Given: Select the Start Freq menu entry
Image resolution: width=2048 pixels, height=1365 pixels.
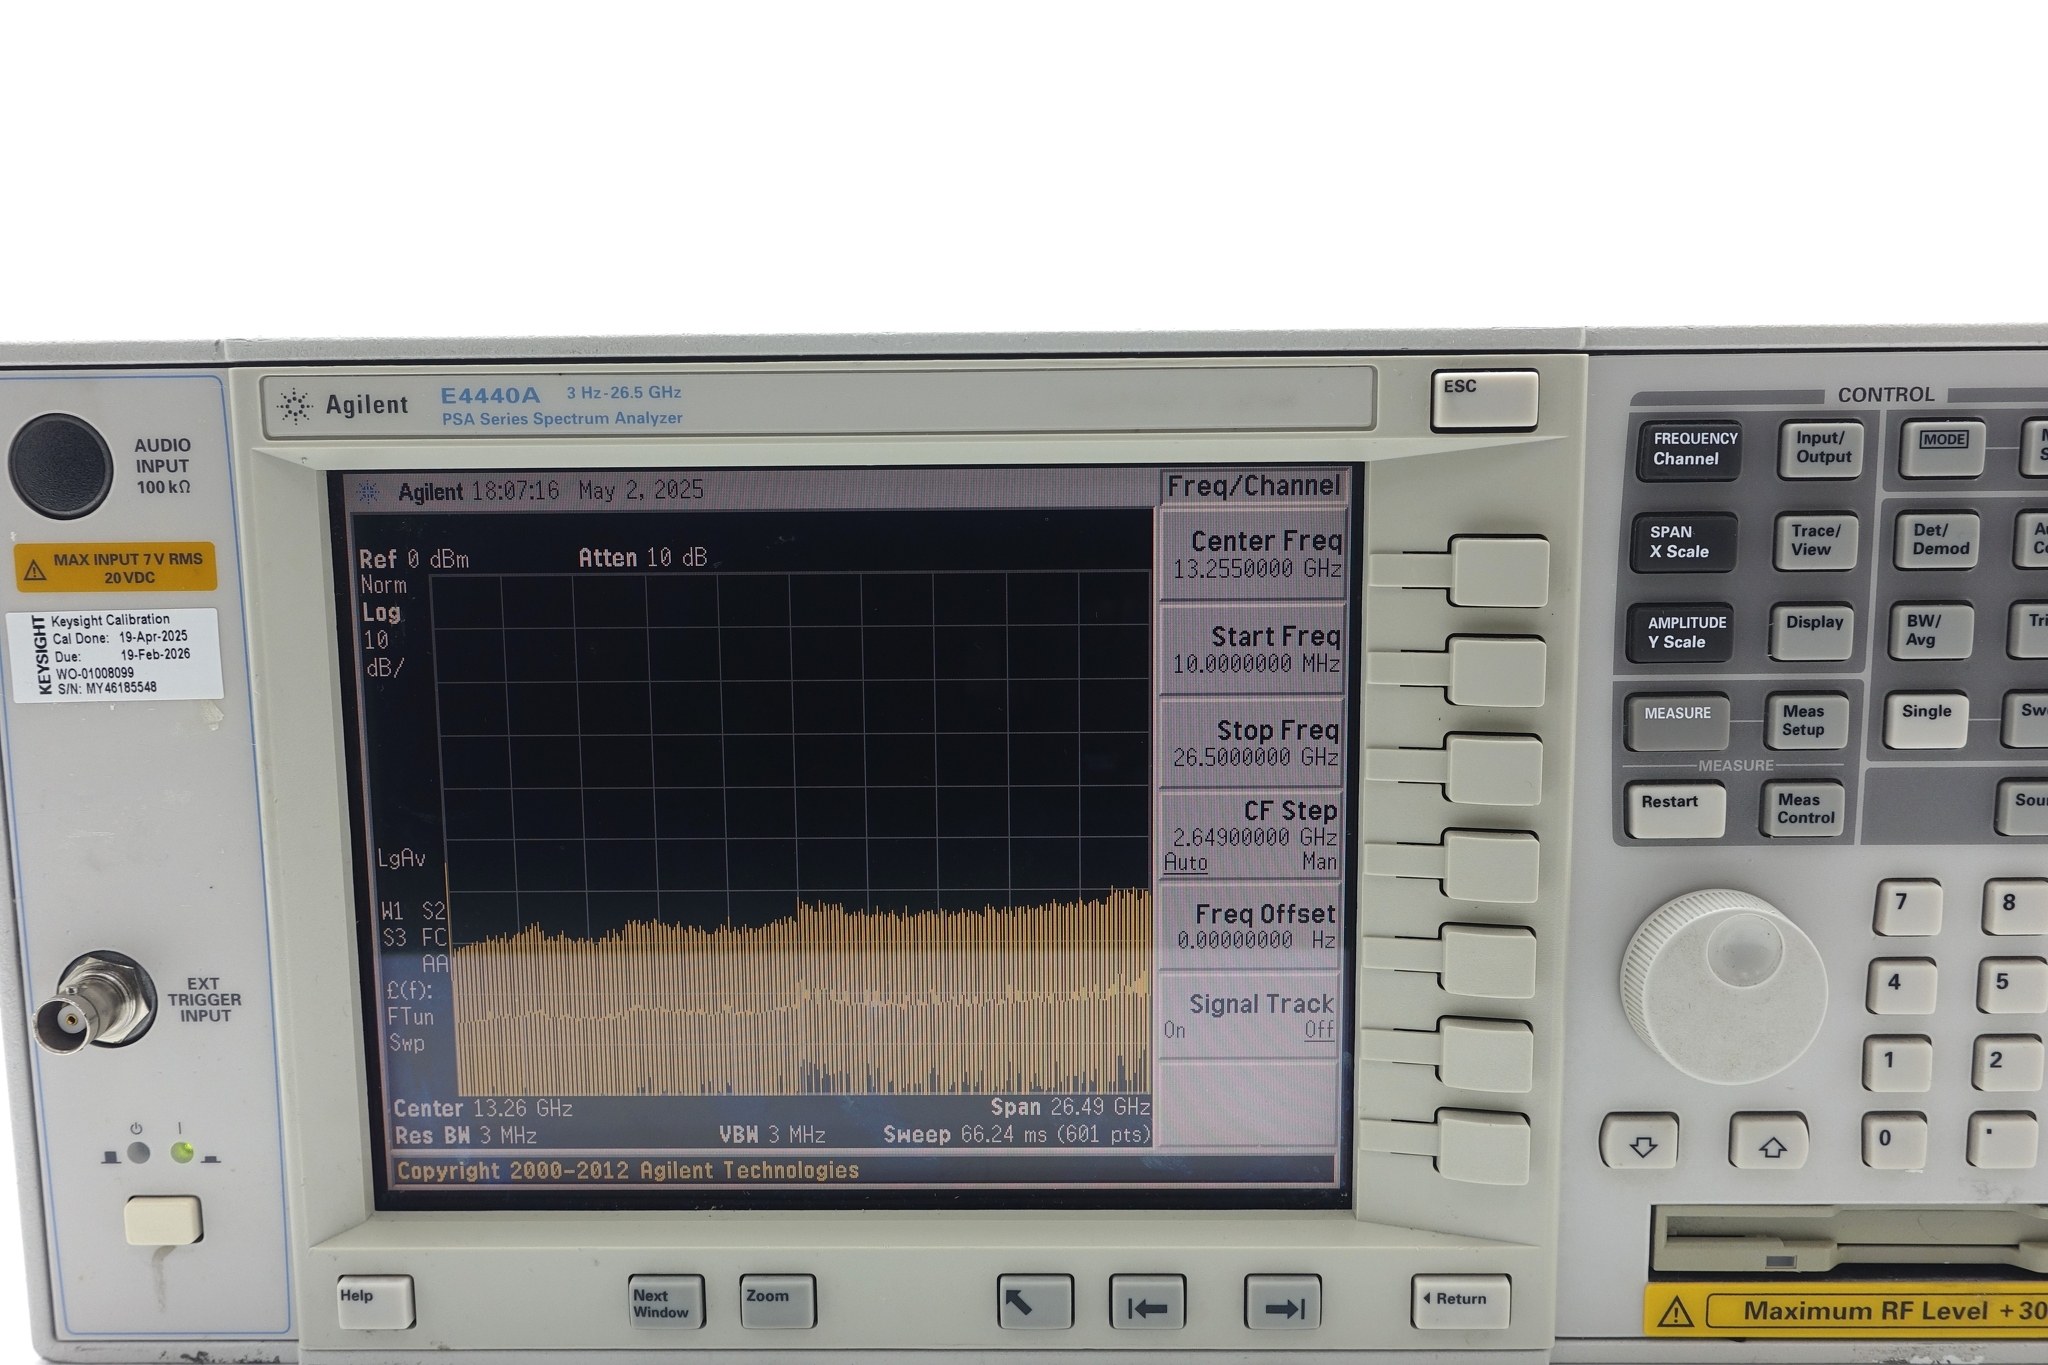Looking at the screenshot, I should point(1251,649).
